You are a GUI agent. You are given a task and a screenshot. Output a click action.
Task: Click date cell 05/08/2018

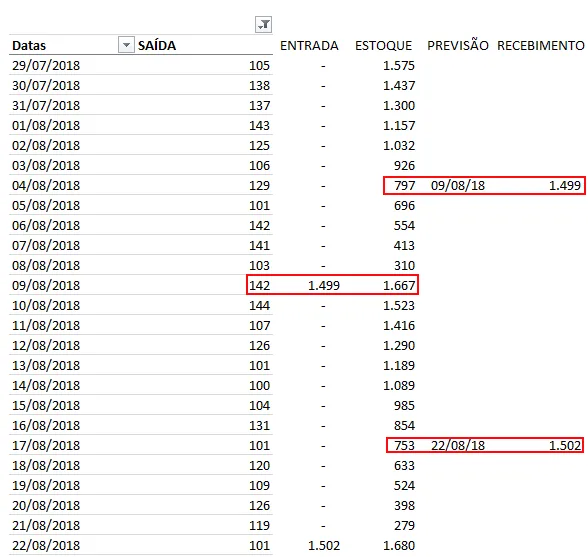click(46, 205)
